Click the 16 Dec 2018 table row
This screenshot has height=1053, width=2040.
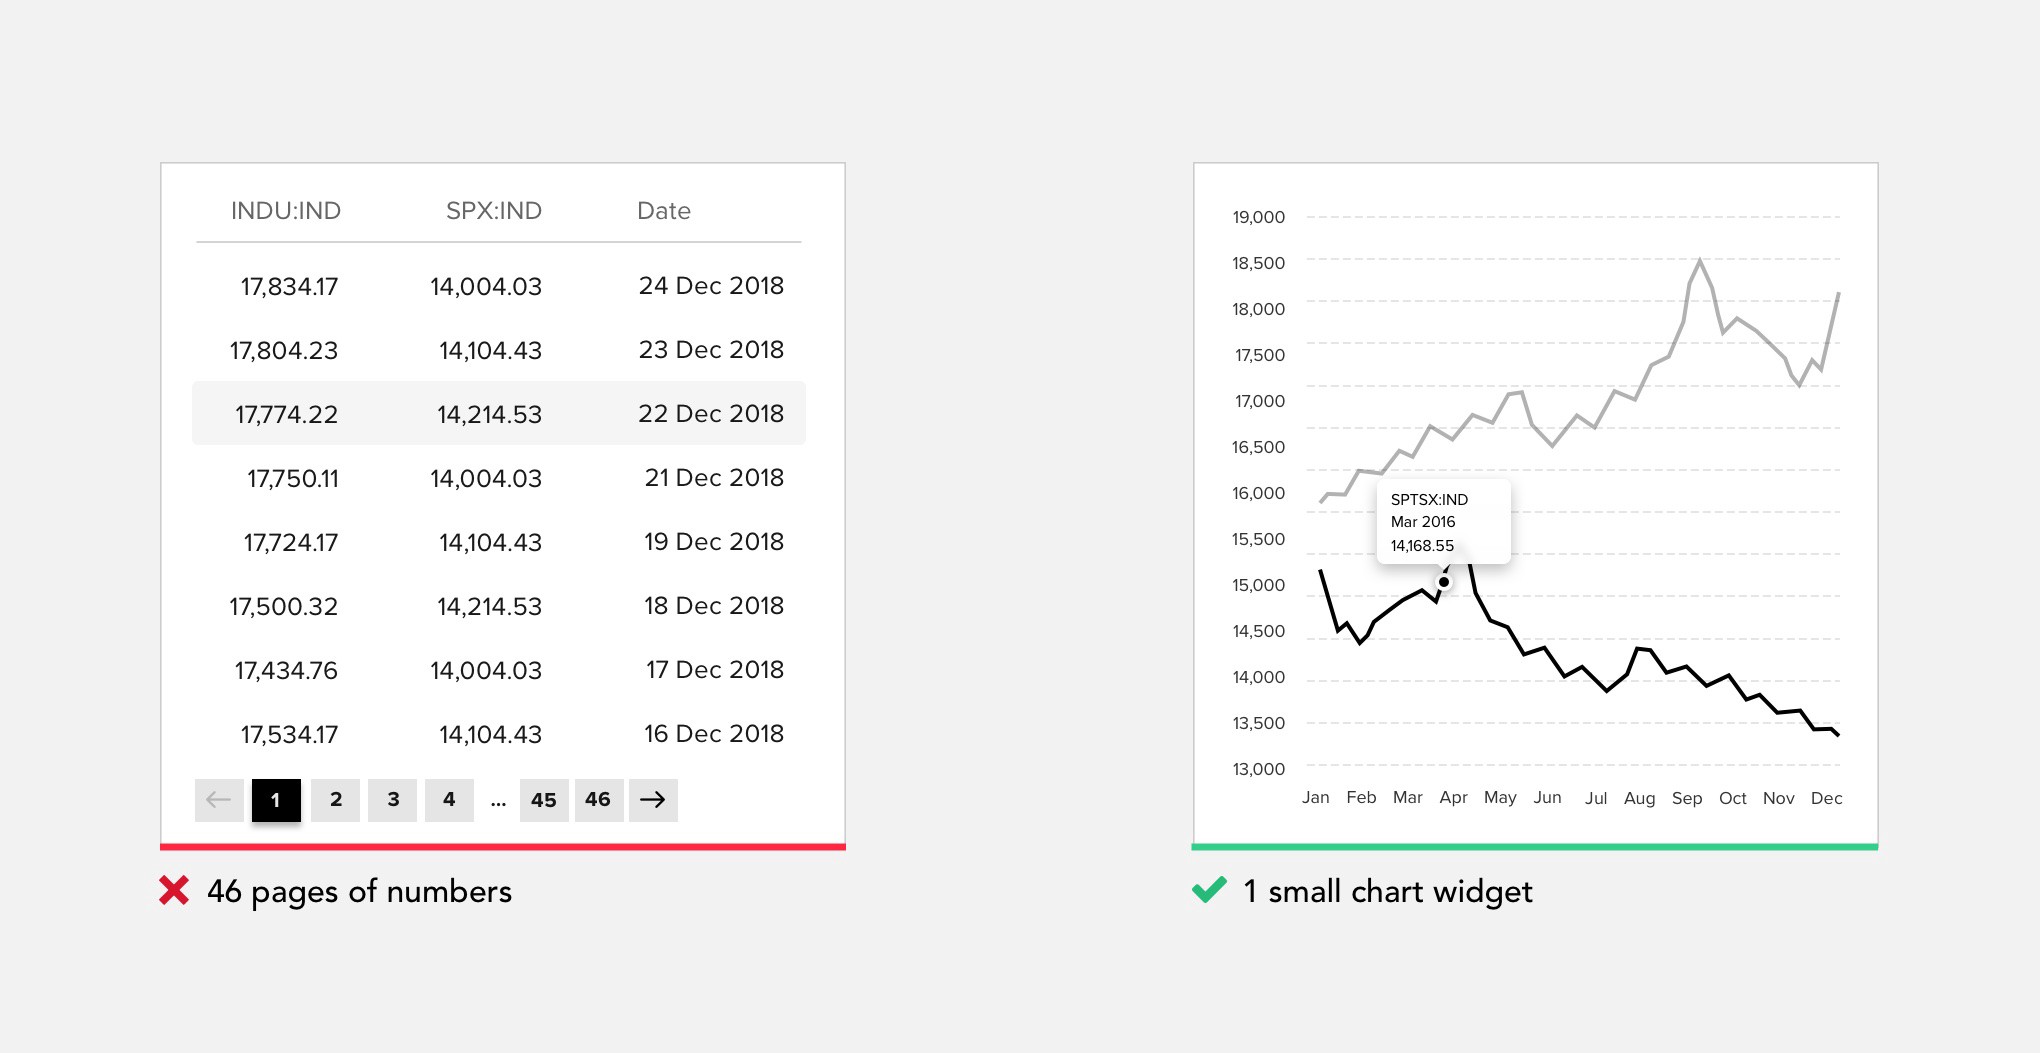click(x=499, y=734)
